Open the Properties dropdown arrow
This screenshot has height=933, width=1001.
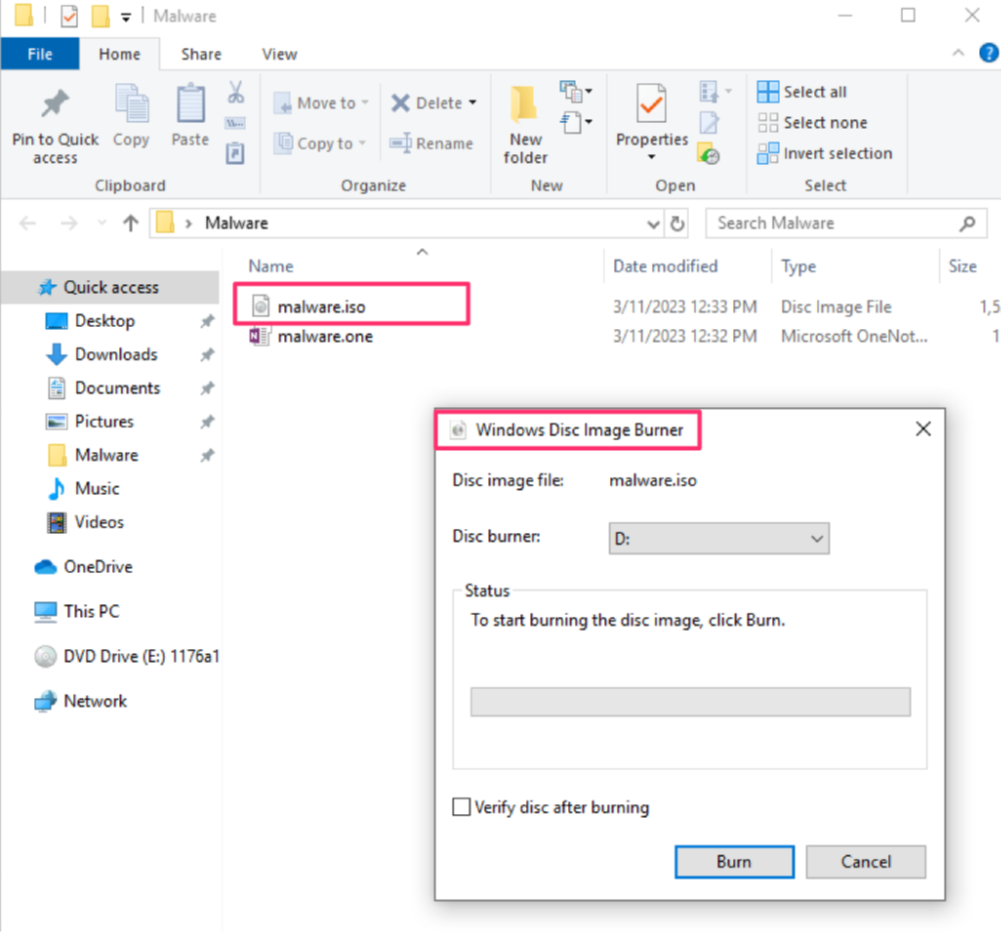coord(651,157)
